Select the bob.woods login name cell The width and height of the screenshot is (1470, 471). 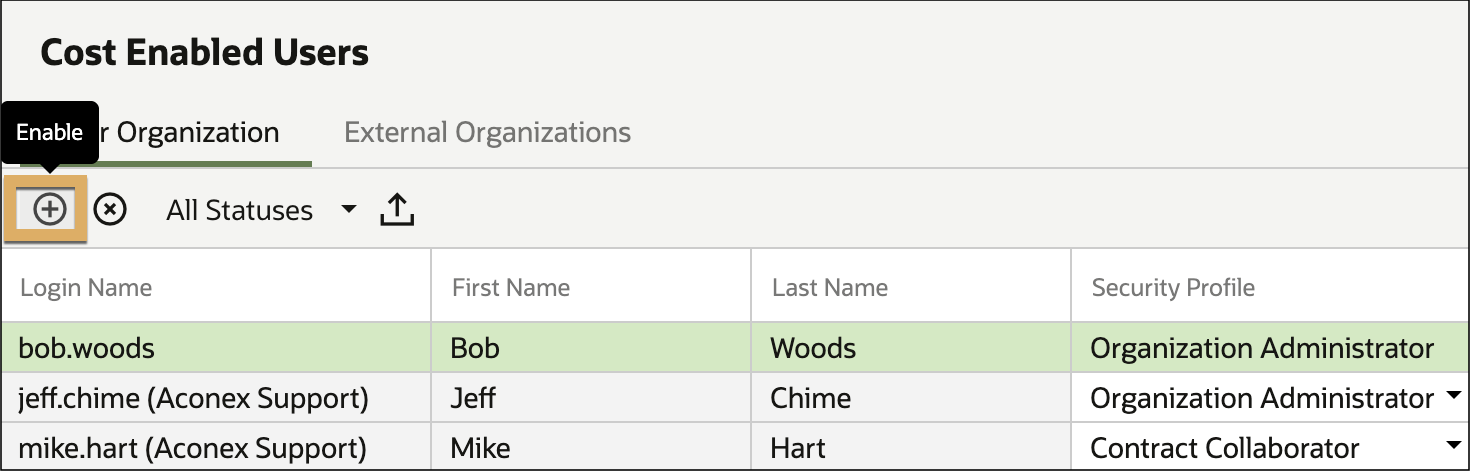point(216,348)
